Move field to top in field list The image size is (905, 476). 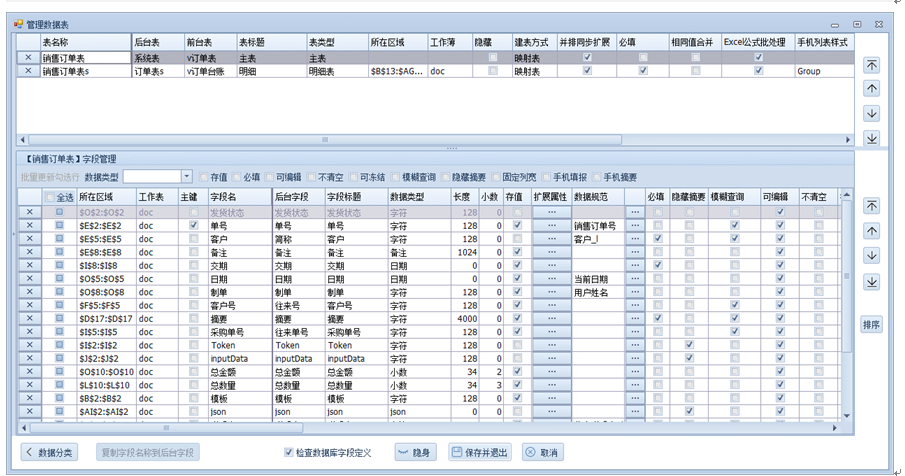[x=872, y=206]
